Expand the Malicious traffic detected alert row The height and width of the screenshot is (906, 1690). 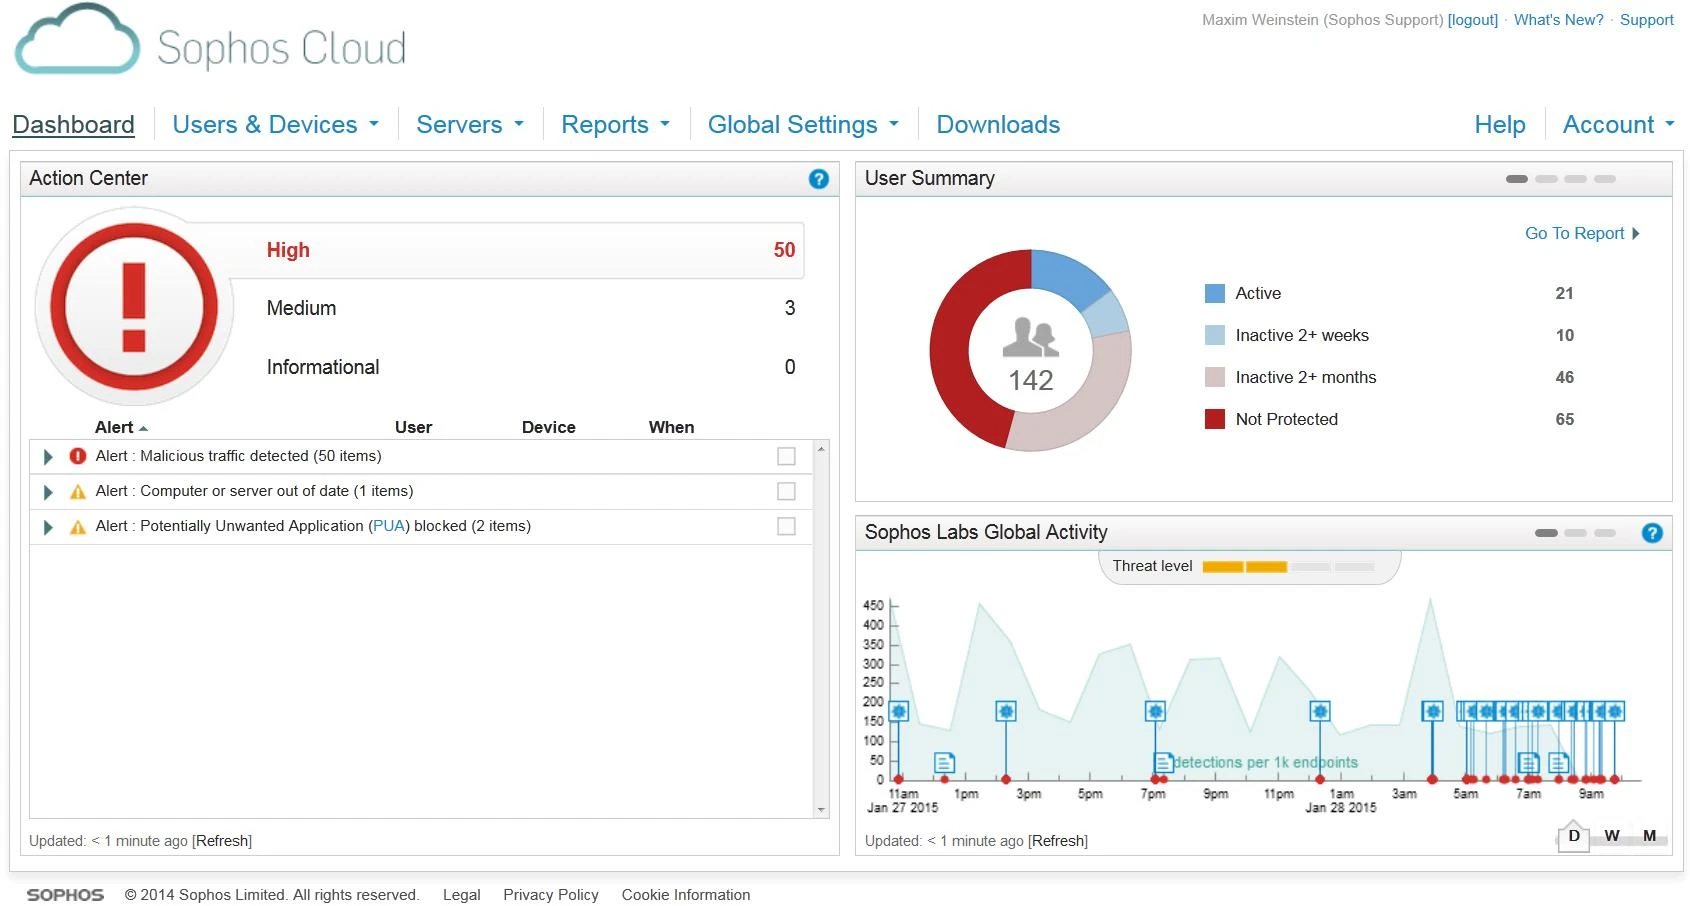point(48,457)
